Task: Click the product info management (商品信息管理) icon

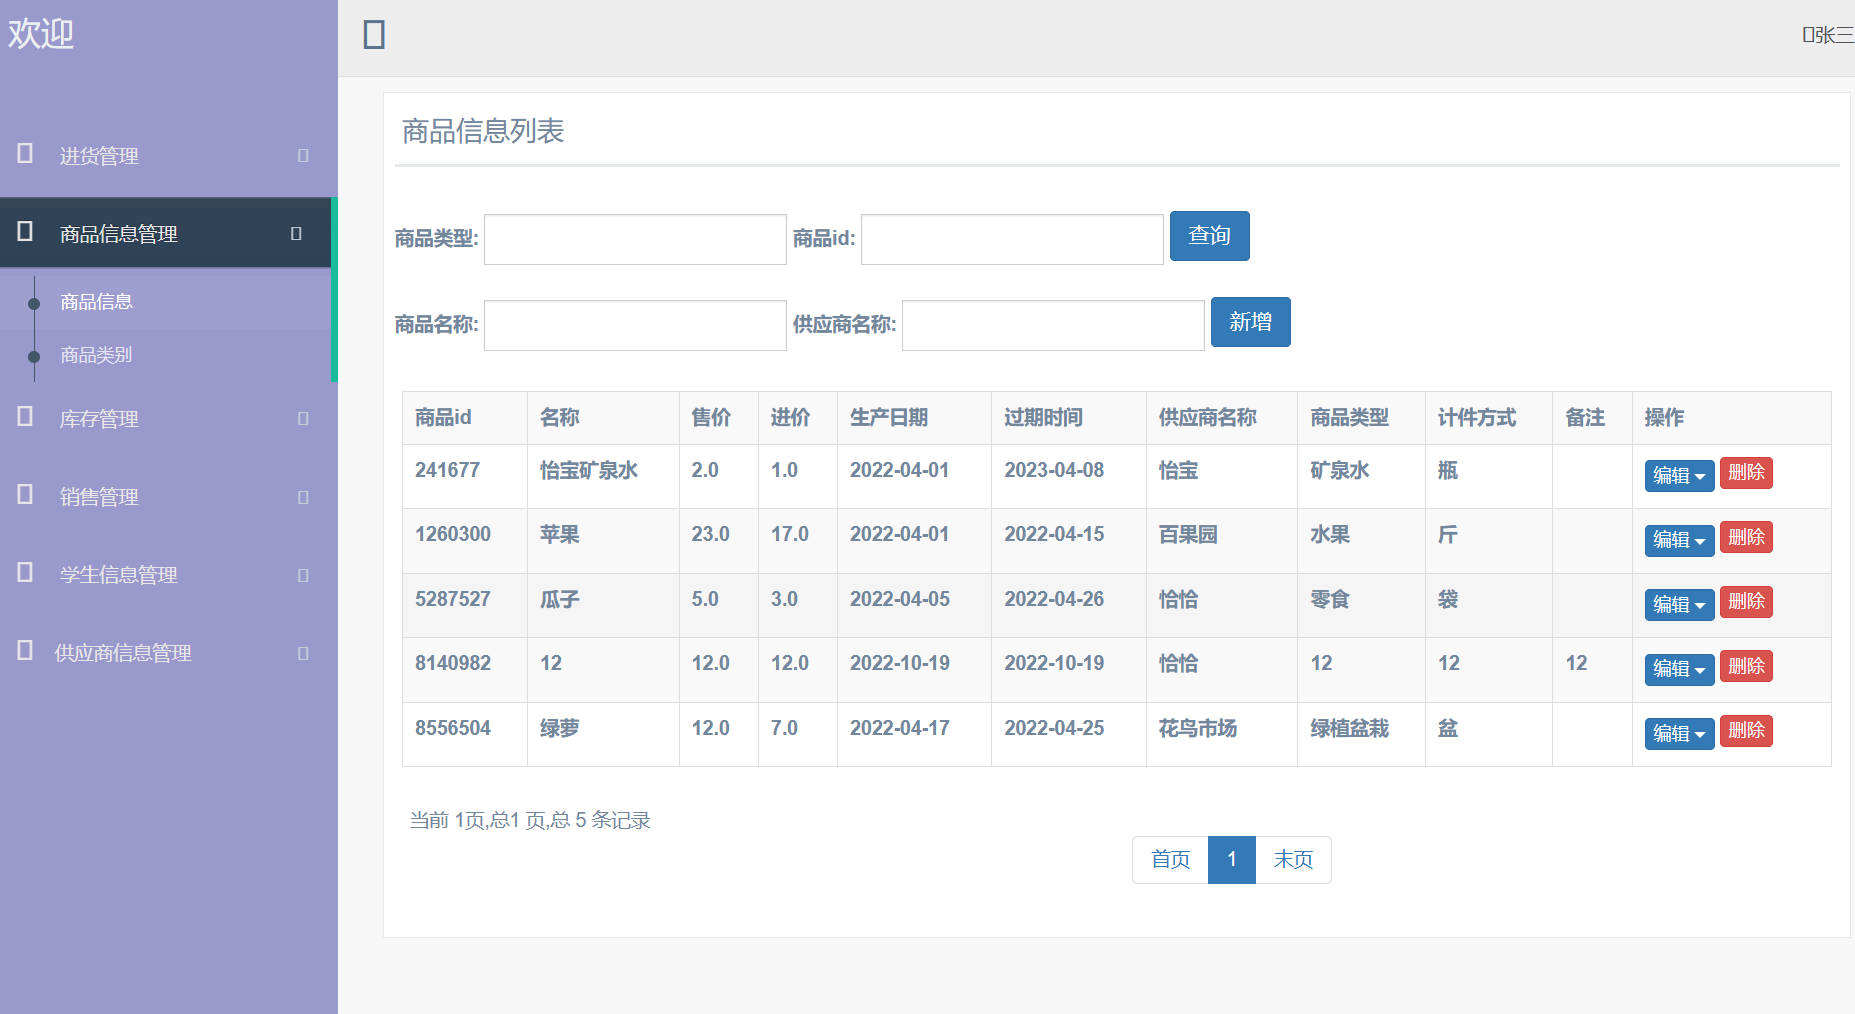Action: [24, 232]
